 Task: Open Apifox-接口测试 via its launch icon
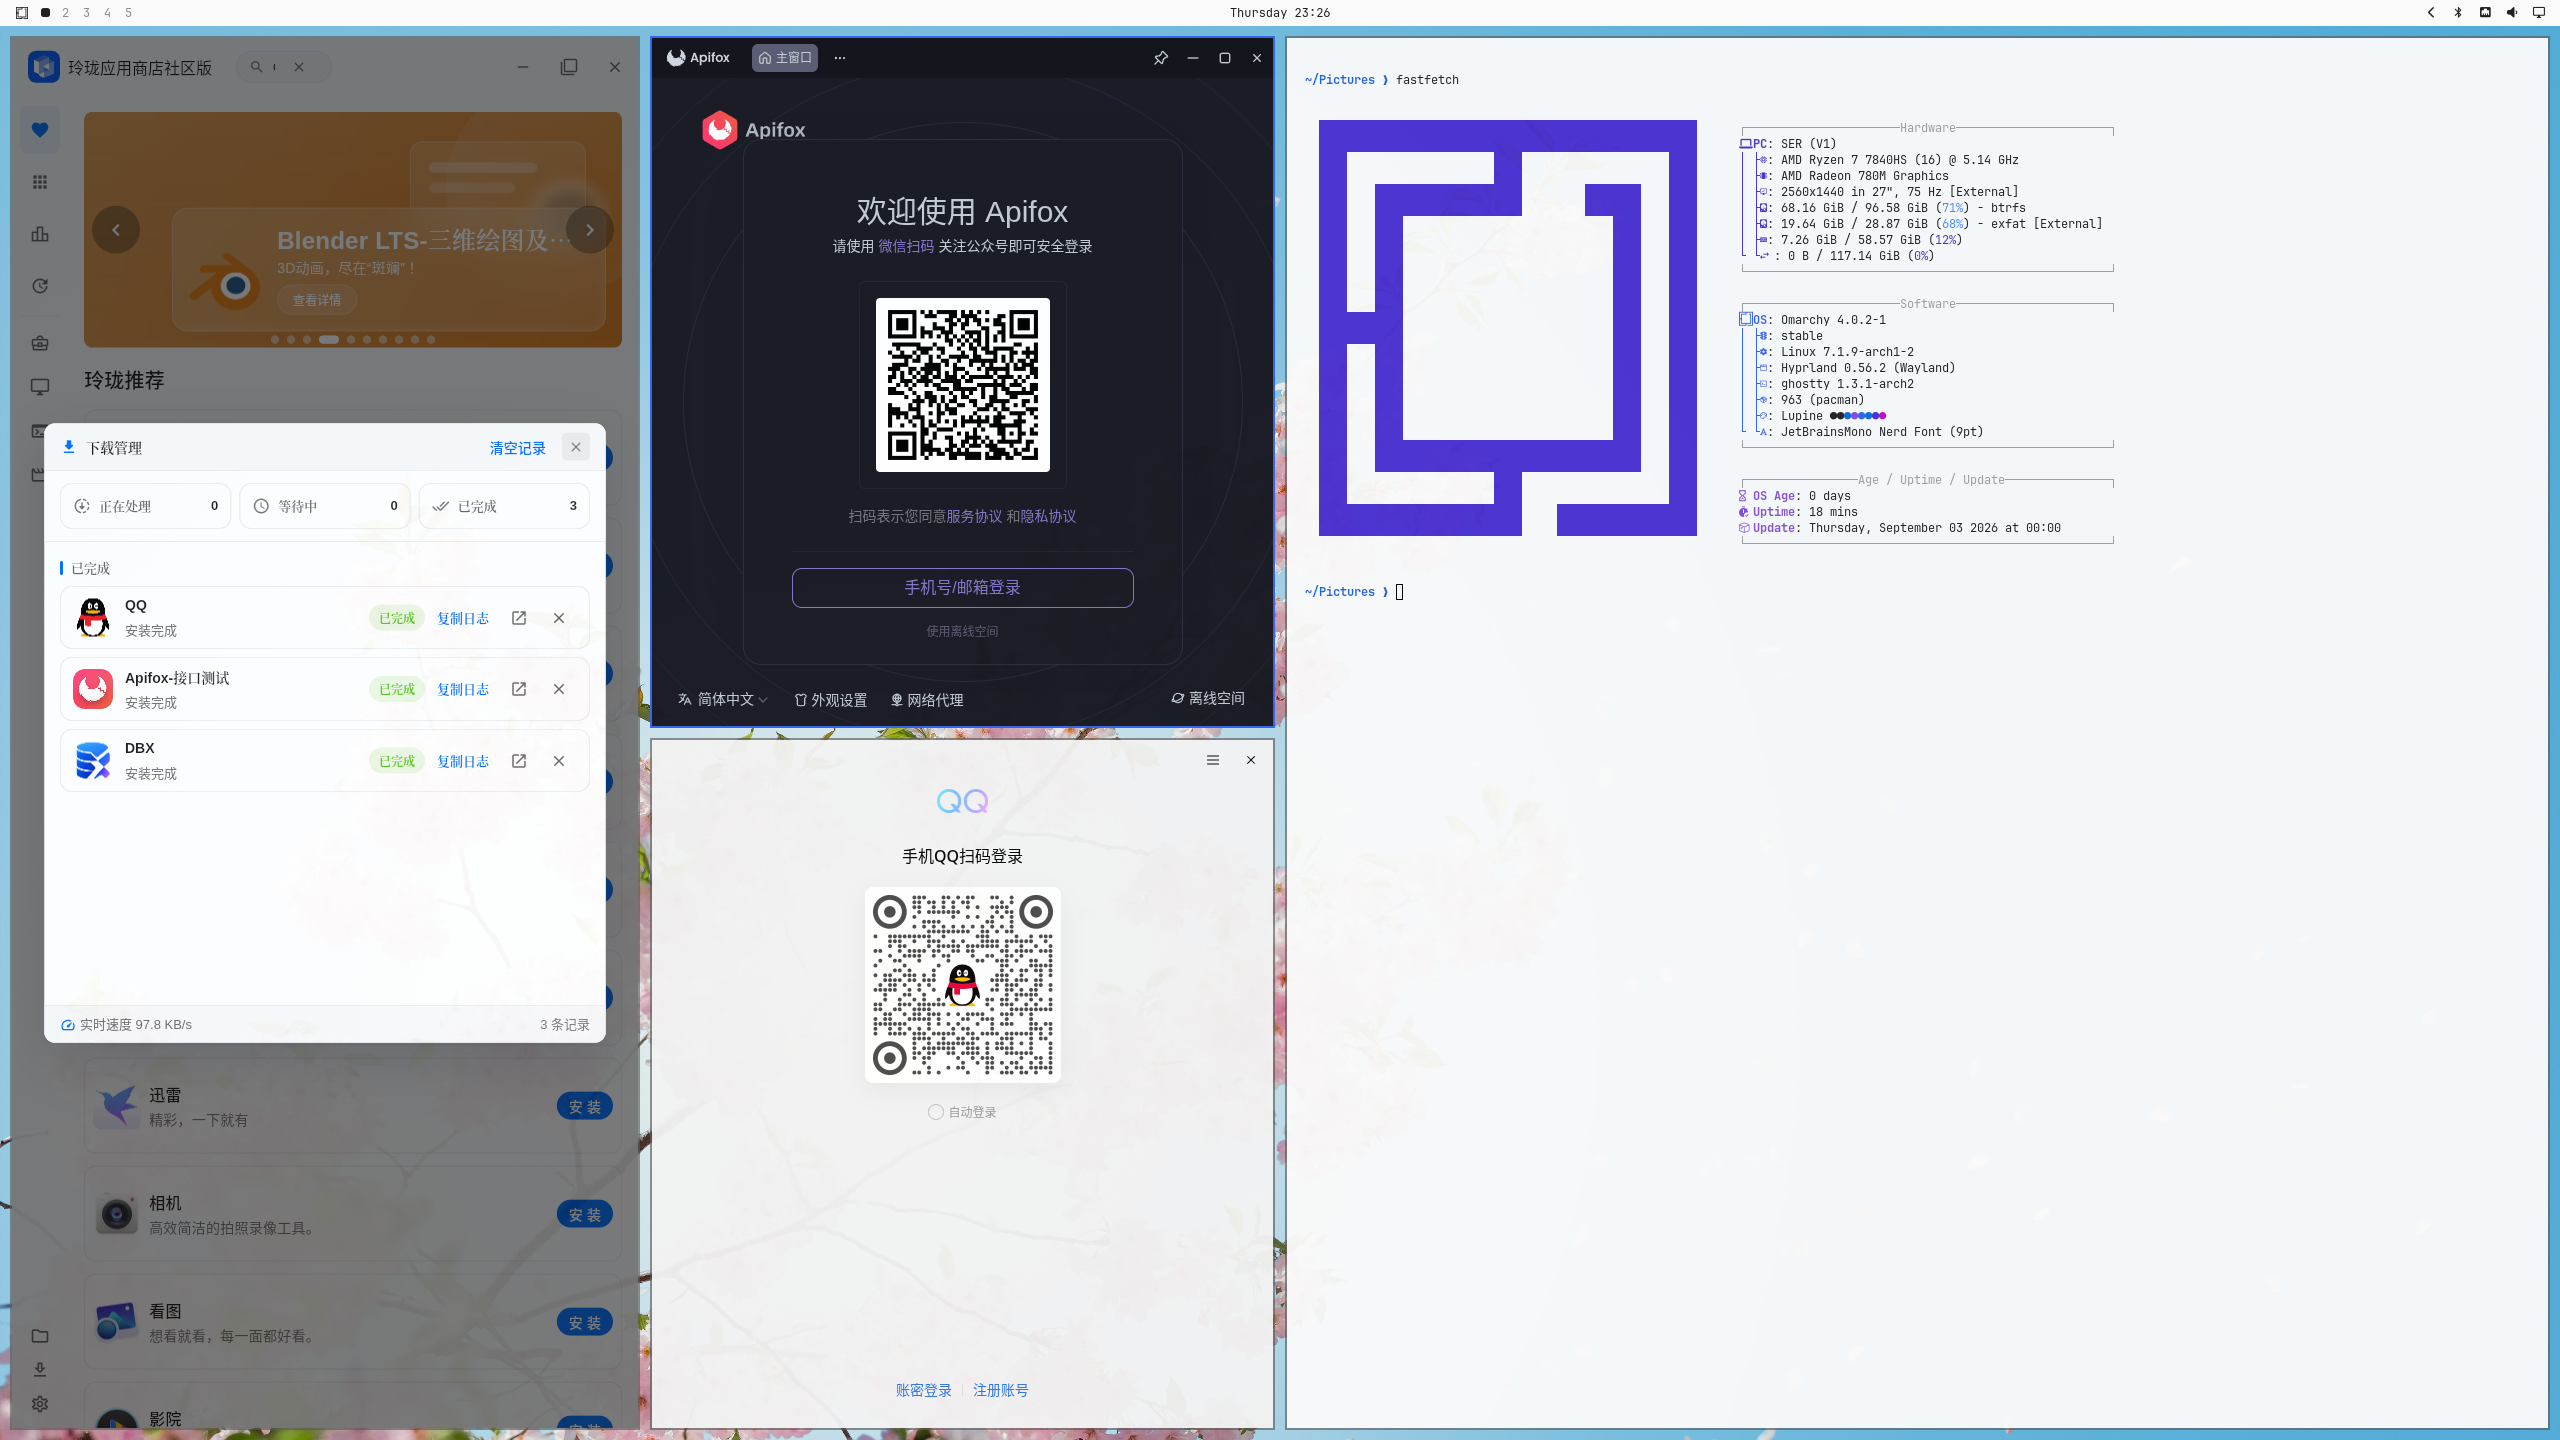coord(519,689)
